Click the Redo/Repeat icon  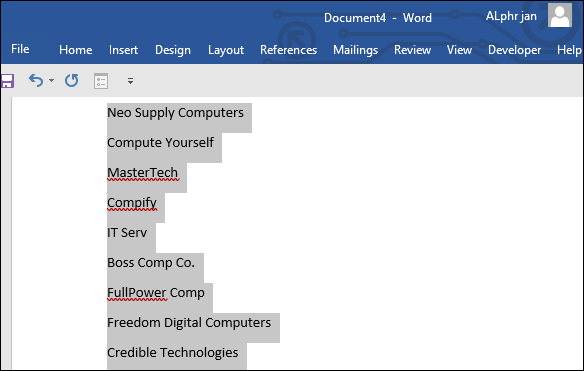click(x=72, y=80)
